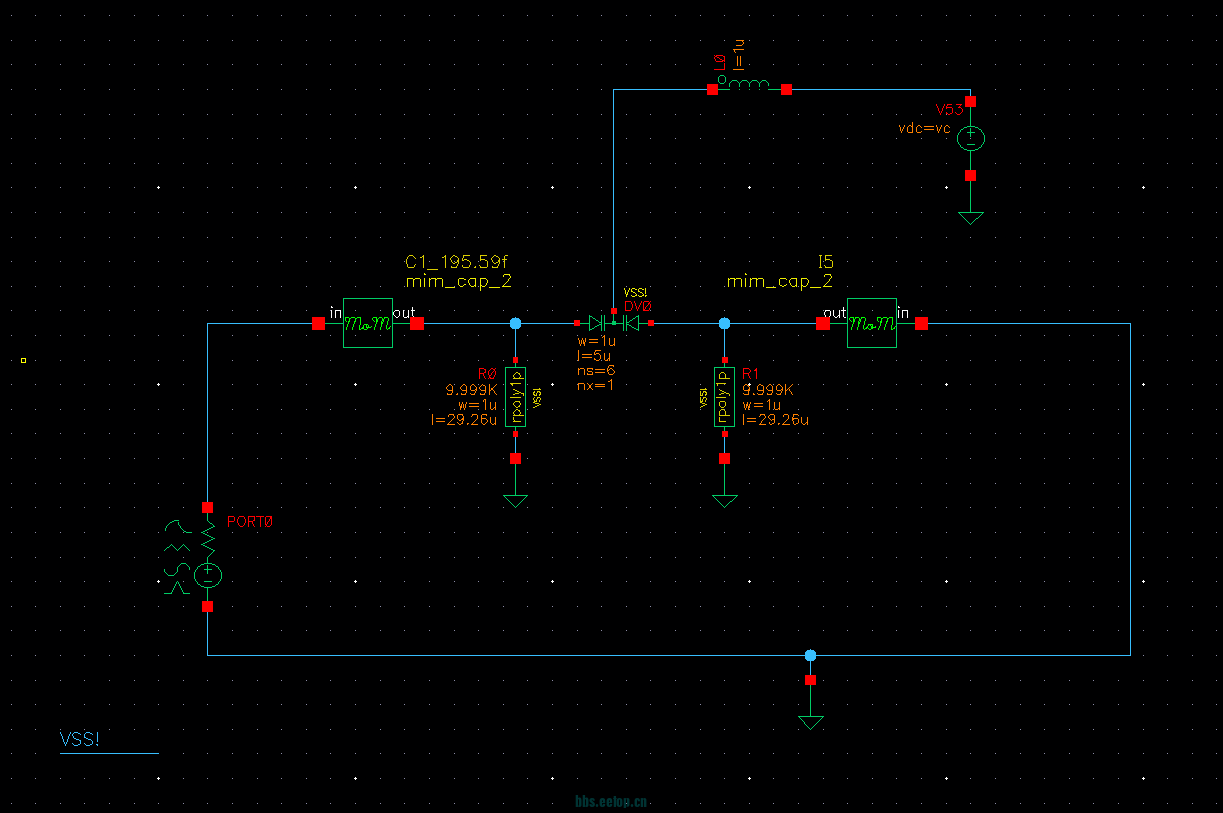Screen dimensions: 1223x813
Task: Select the 'mim_cap_2' label under C1_195.59f
Action: point(458,282)
